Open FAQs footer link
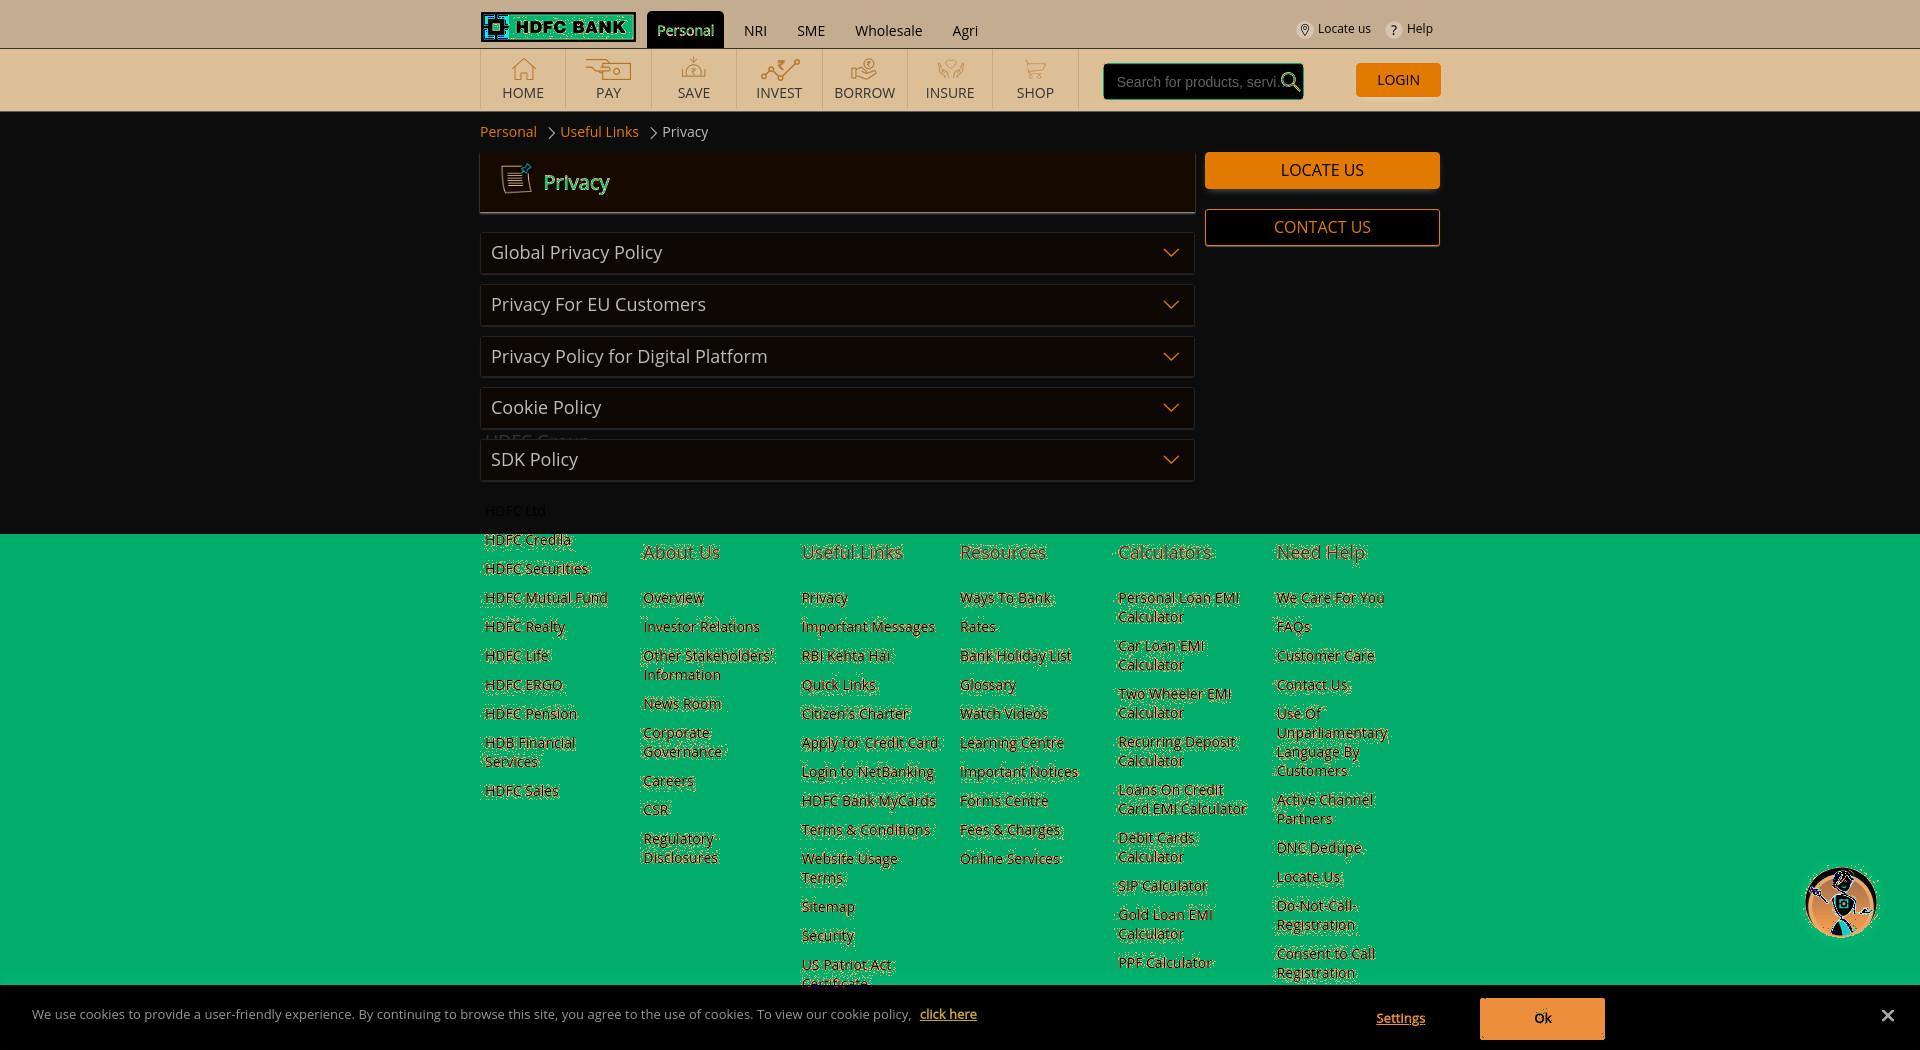This screenshot has width=1920, height=1050. pos(1293,627)
